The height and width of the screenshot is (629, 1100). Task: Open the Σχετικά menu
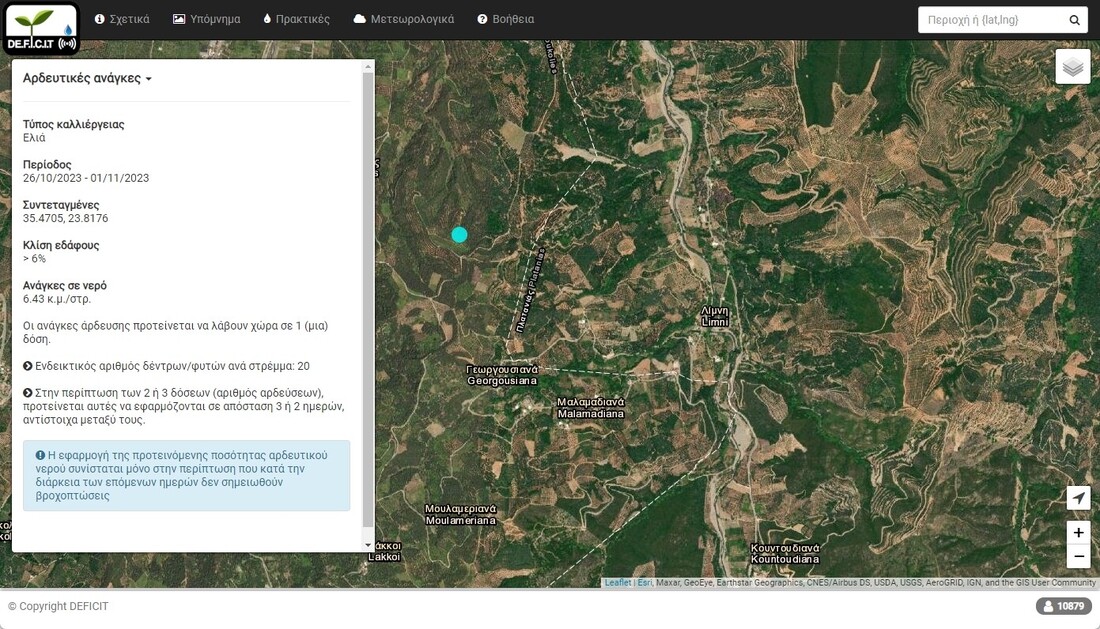click(122, 19)
